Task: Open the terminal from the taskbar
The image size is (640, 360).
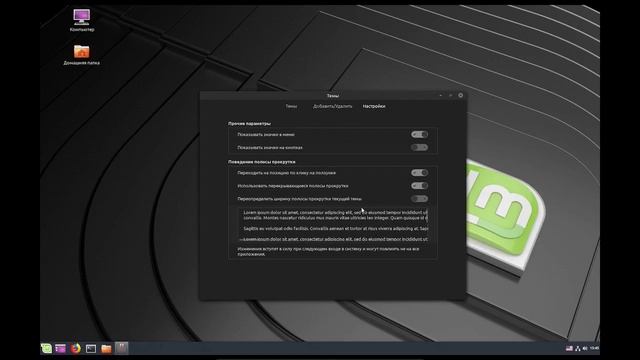Action: tap(91, 348)
